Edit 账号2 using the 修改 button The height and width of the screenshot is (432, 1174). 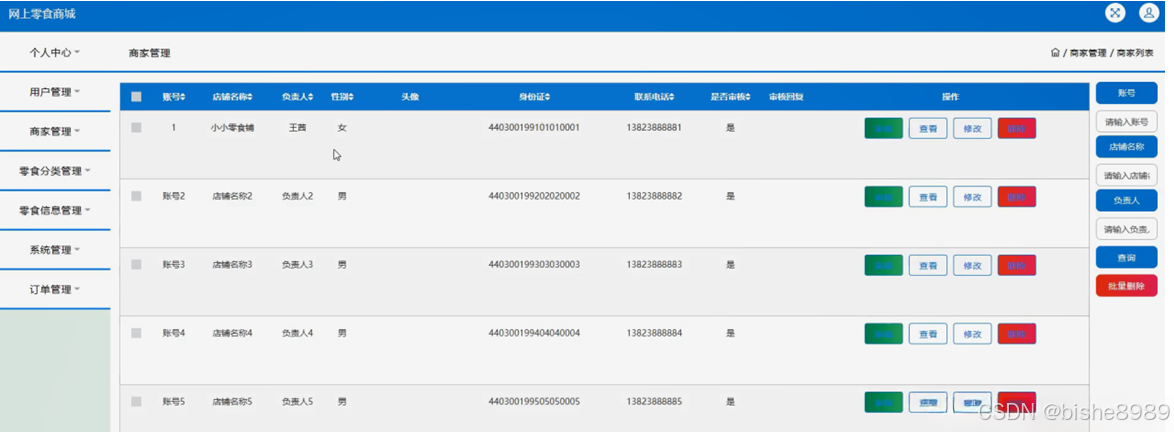(973, 197)
